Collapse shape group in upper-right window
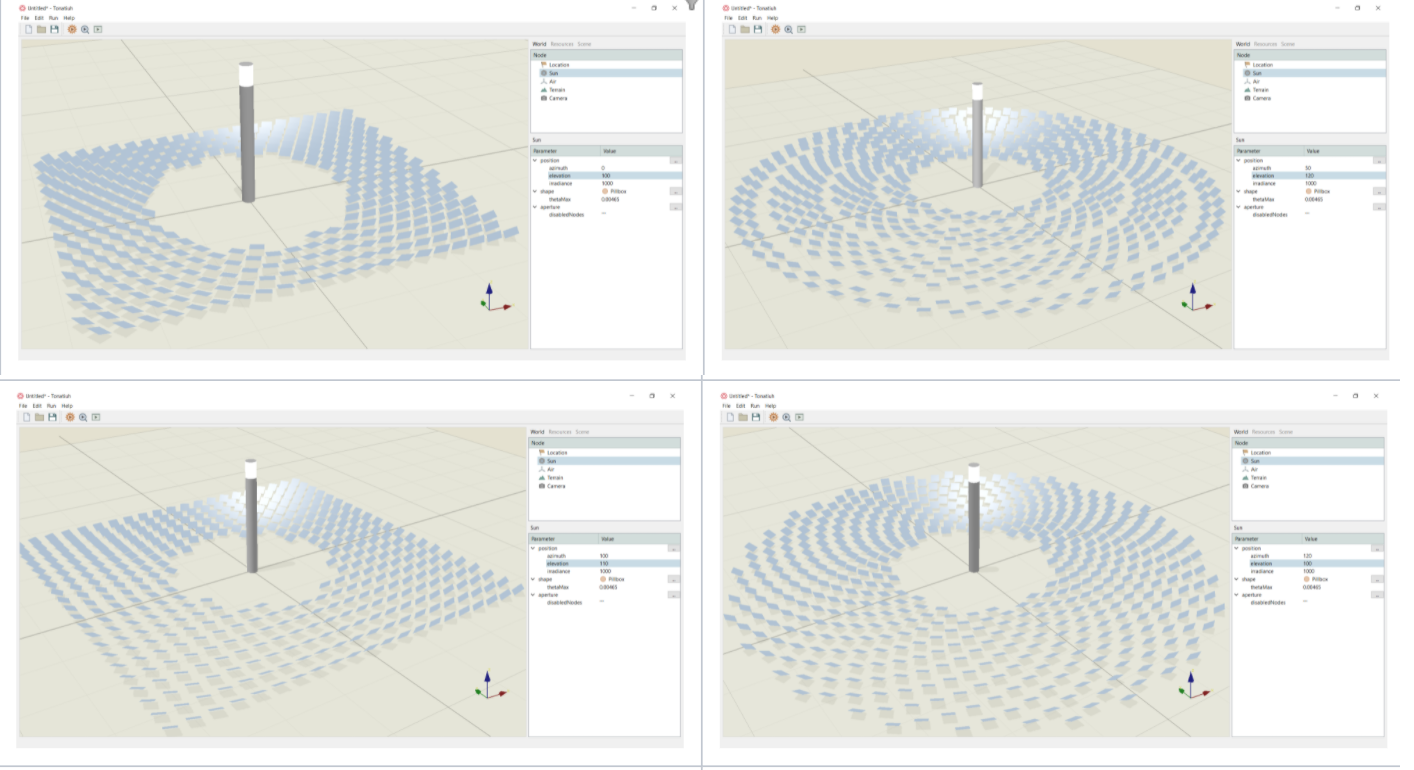Image resolution: width=1414 pixels, height=770 pixels. click(x=1239, y=191)
